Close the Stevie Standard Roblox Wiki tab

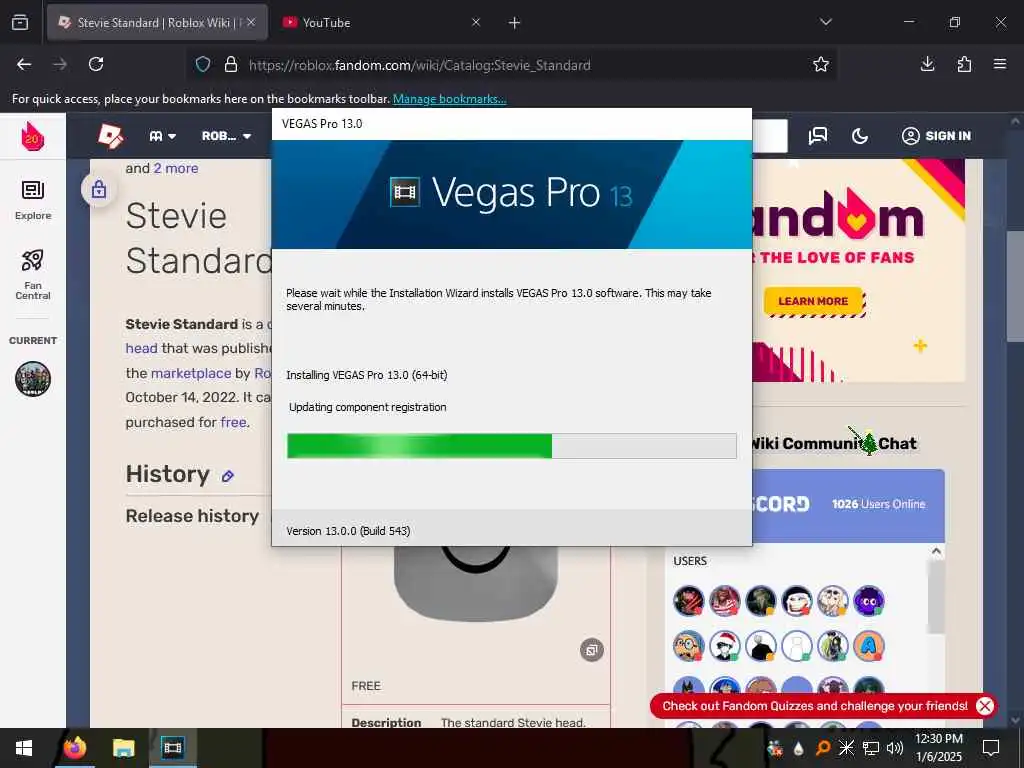click(251, 22)
